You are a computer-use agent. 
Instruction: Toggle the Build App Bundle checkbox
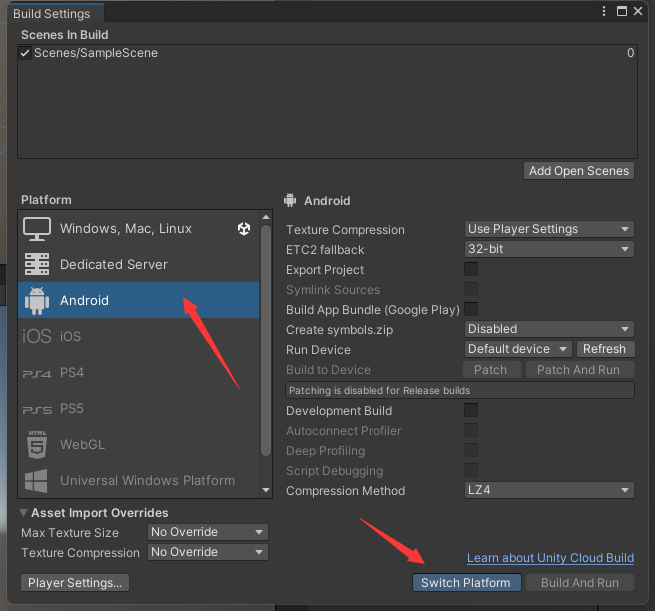click(471, 309)
